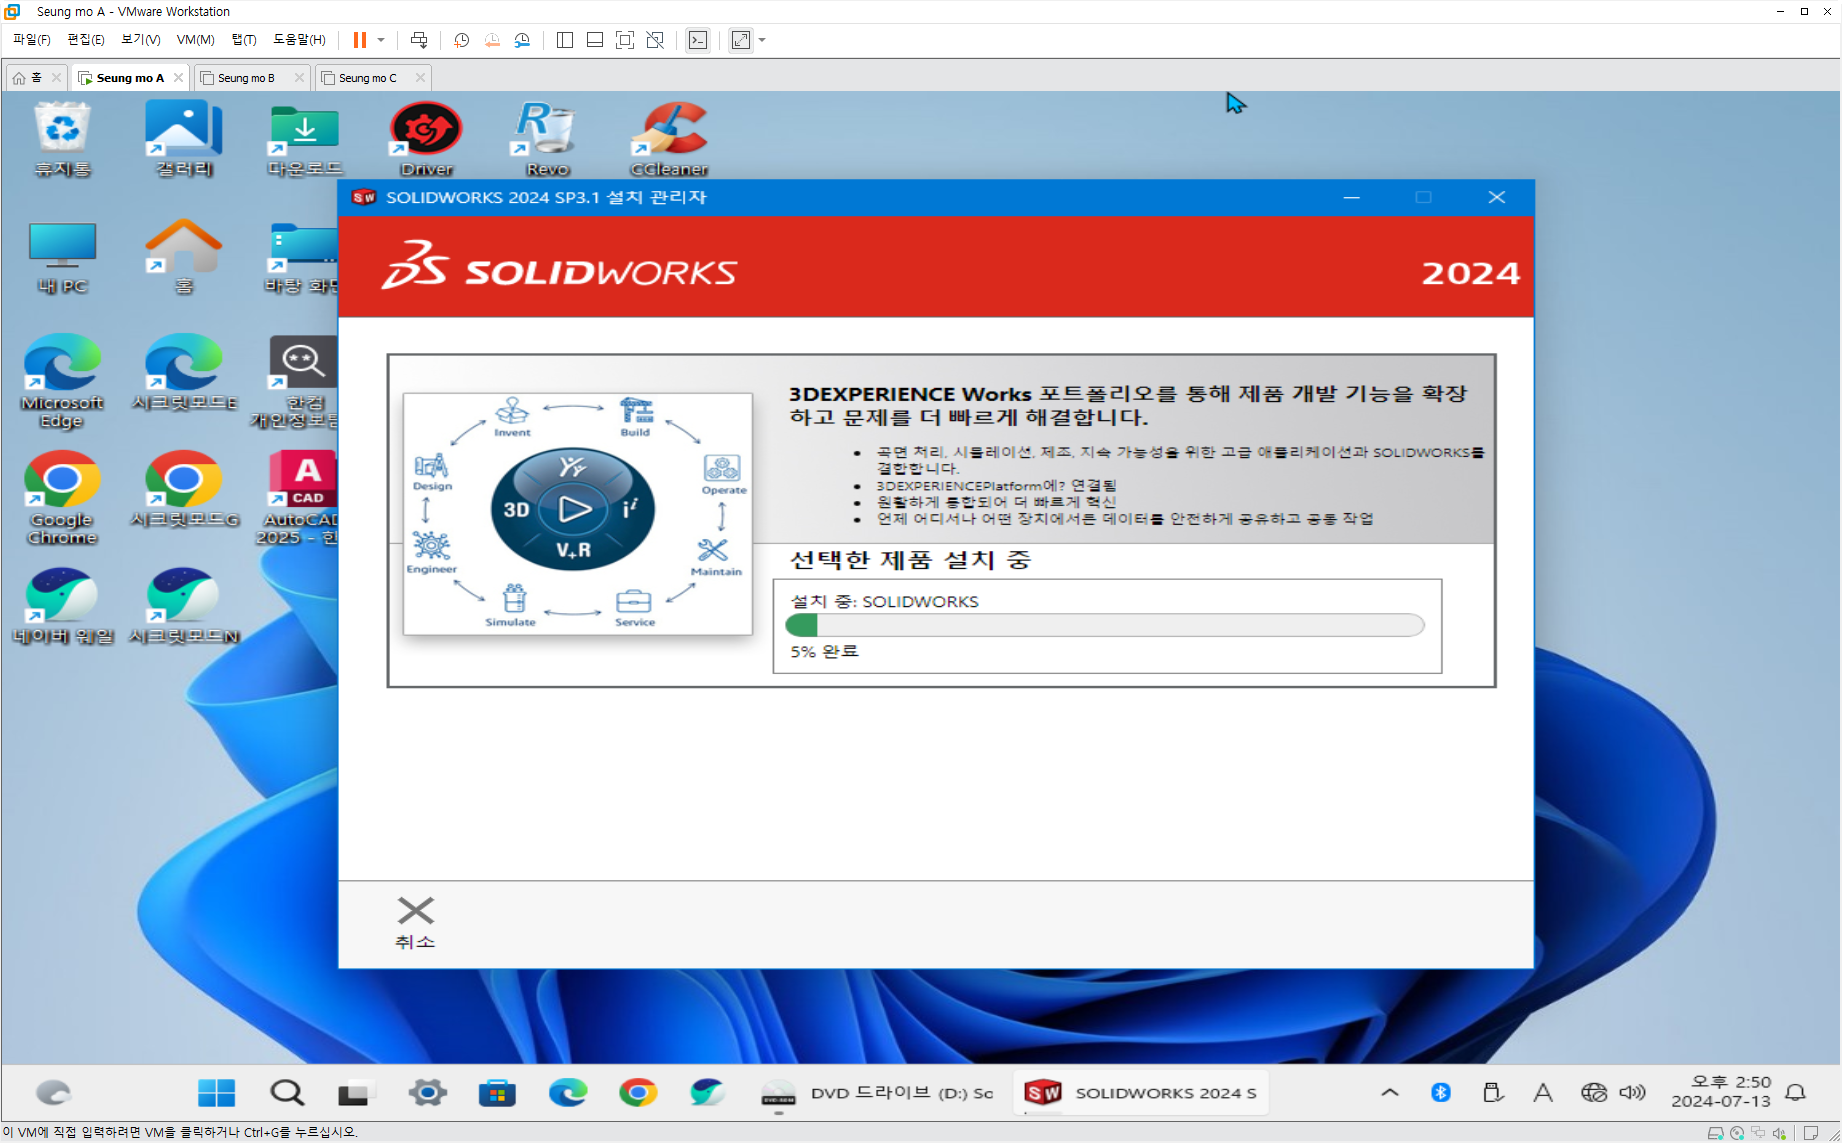
Task: Open the DVD 드라이브 (D:) taskbar item
Action: tap(878, 1093)
